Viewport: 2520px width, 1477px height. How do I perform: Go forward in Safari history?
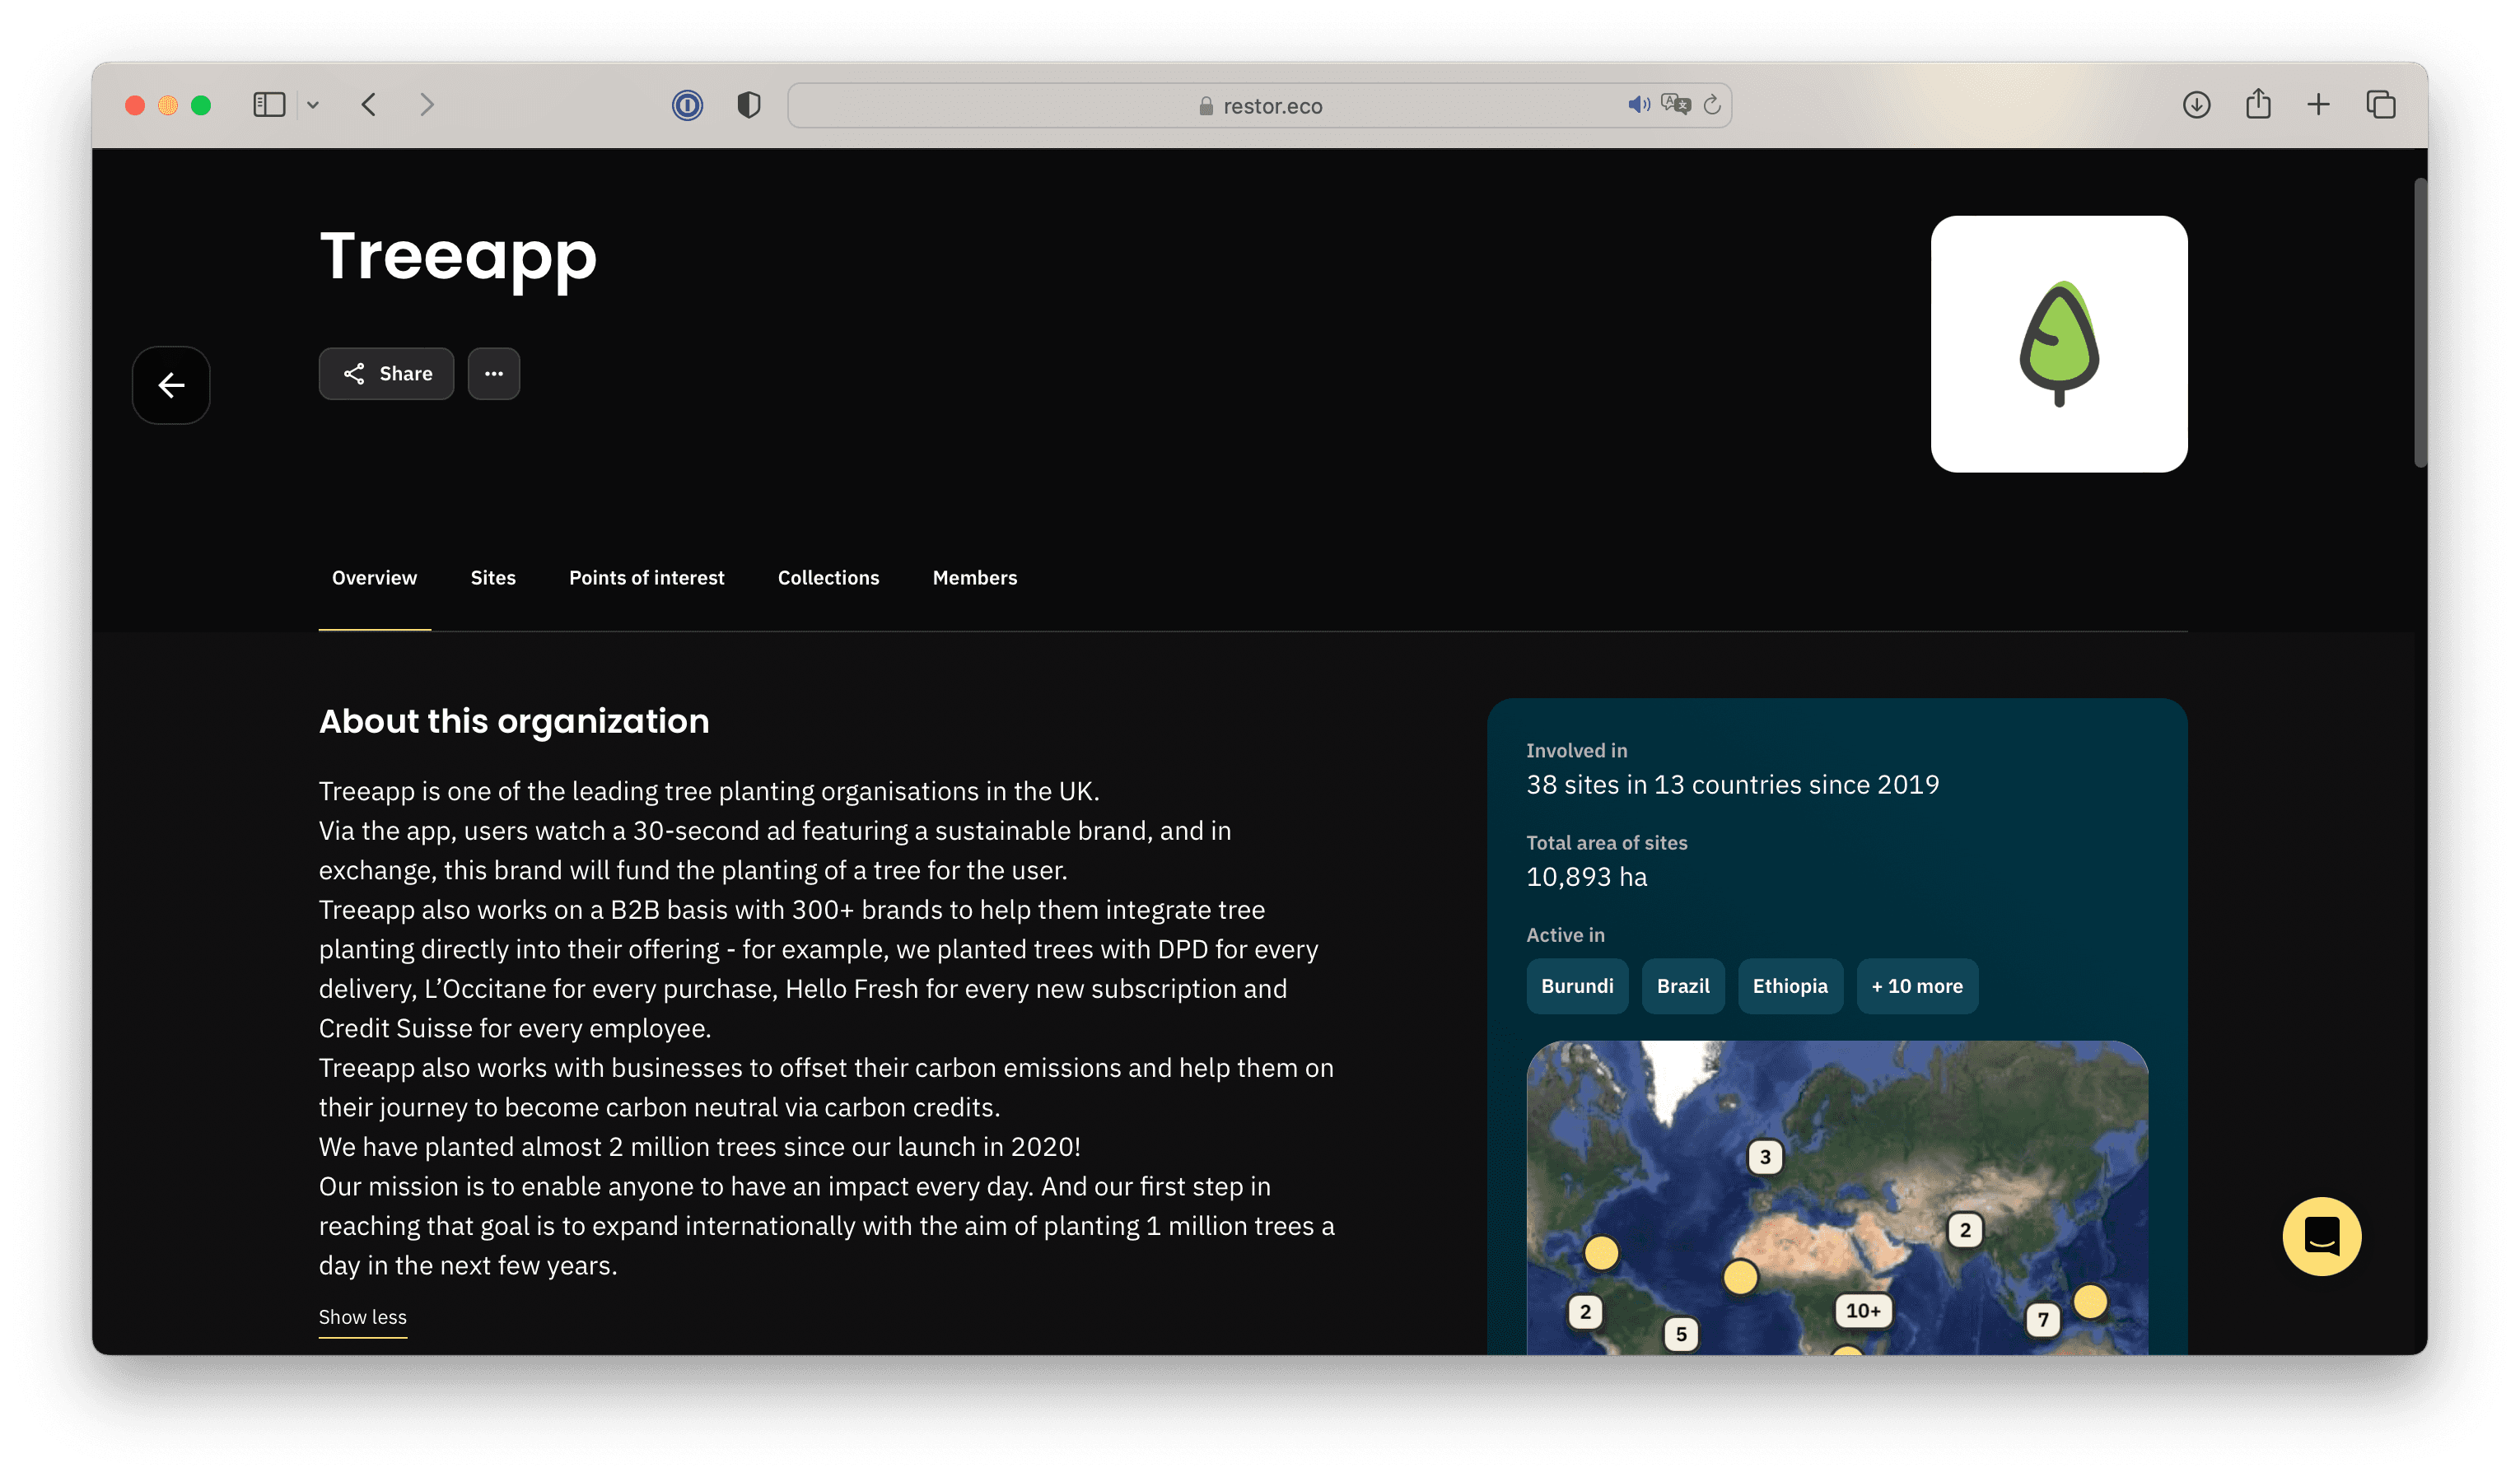[427, 105]
